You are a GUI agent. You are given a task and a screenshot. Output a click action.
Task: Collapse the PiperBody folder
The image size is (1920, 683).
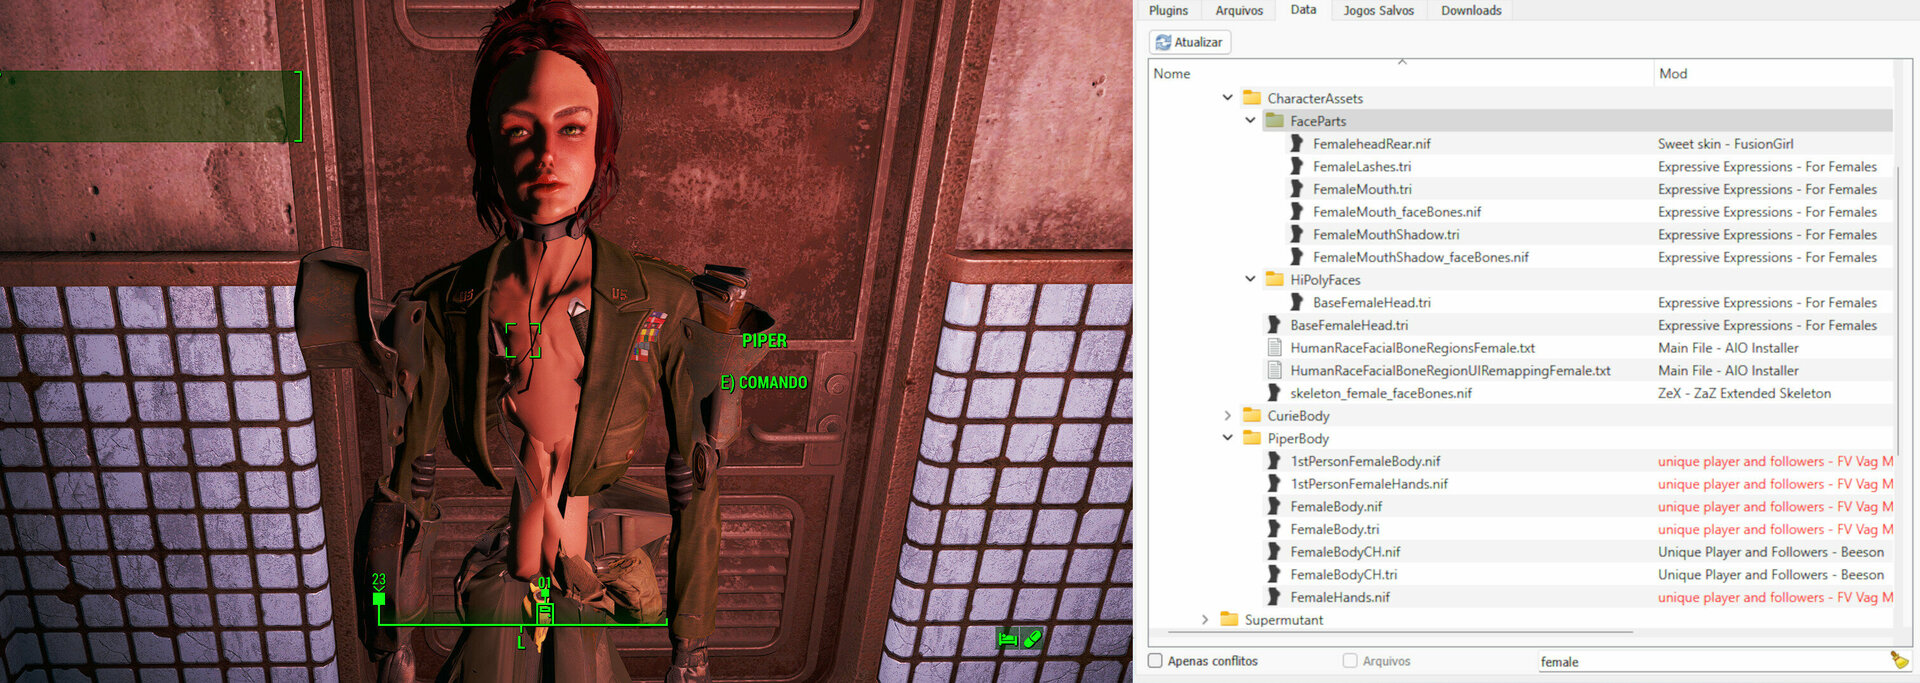point(1227,438)
